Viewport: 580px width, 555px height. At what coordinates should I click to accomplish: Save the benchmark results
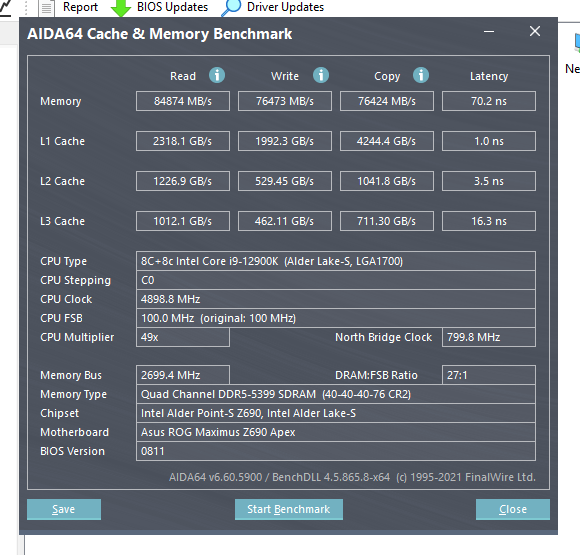pyautogui.click(x=64, y=509)
